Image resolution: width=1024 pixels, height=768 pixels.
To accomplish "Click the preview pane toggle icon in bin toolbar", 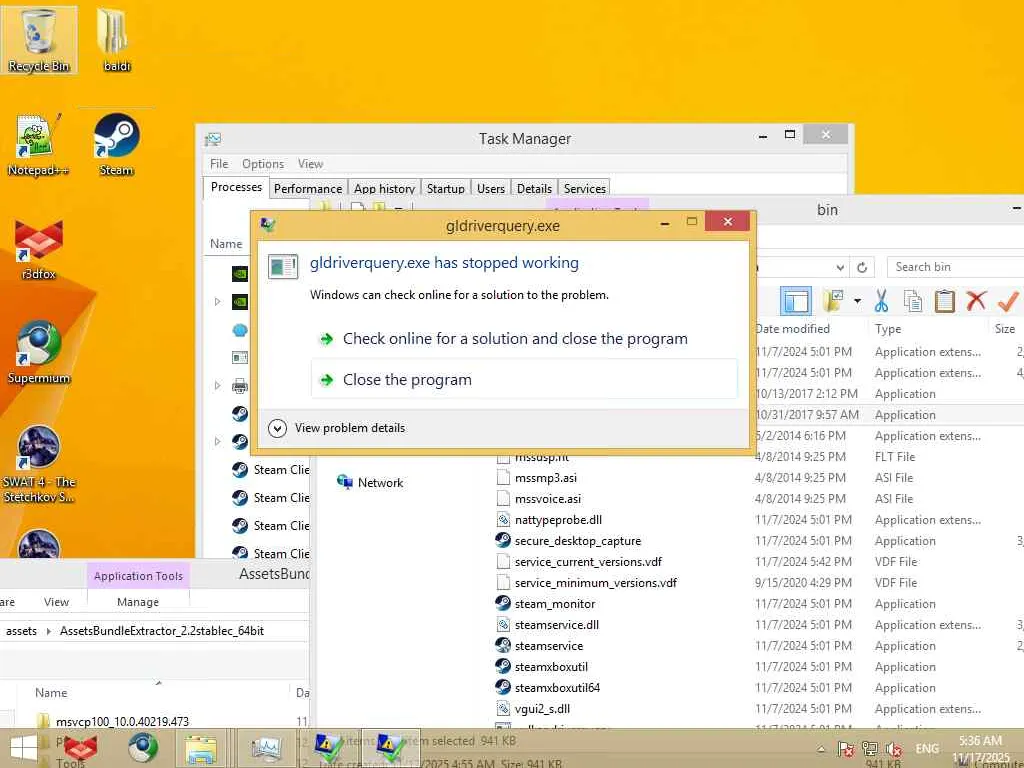I will coord(796,301).
